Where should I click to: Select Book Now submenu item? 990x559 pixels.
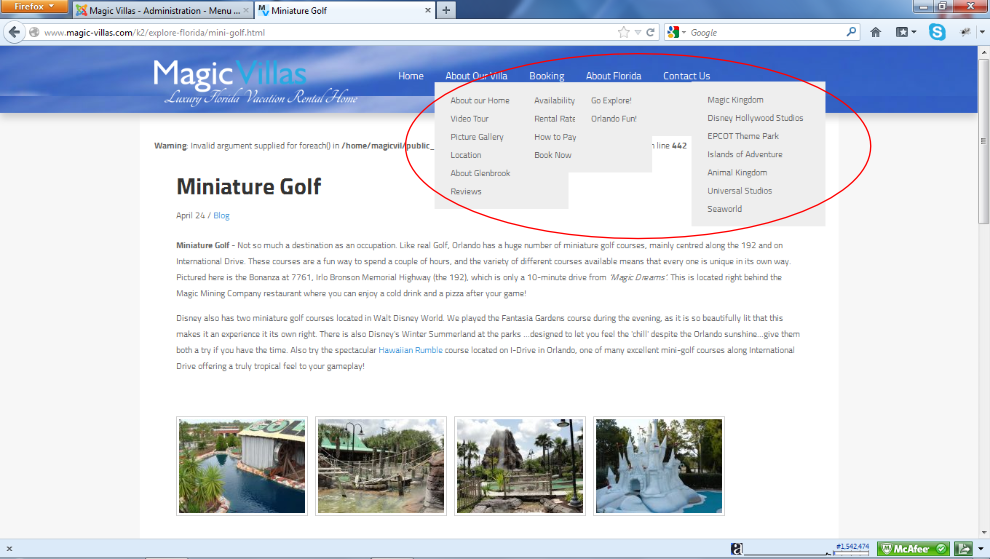point(552,155)
